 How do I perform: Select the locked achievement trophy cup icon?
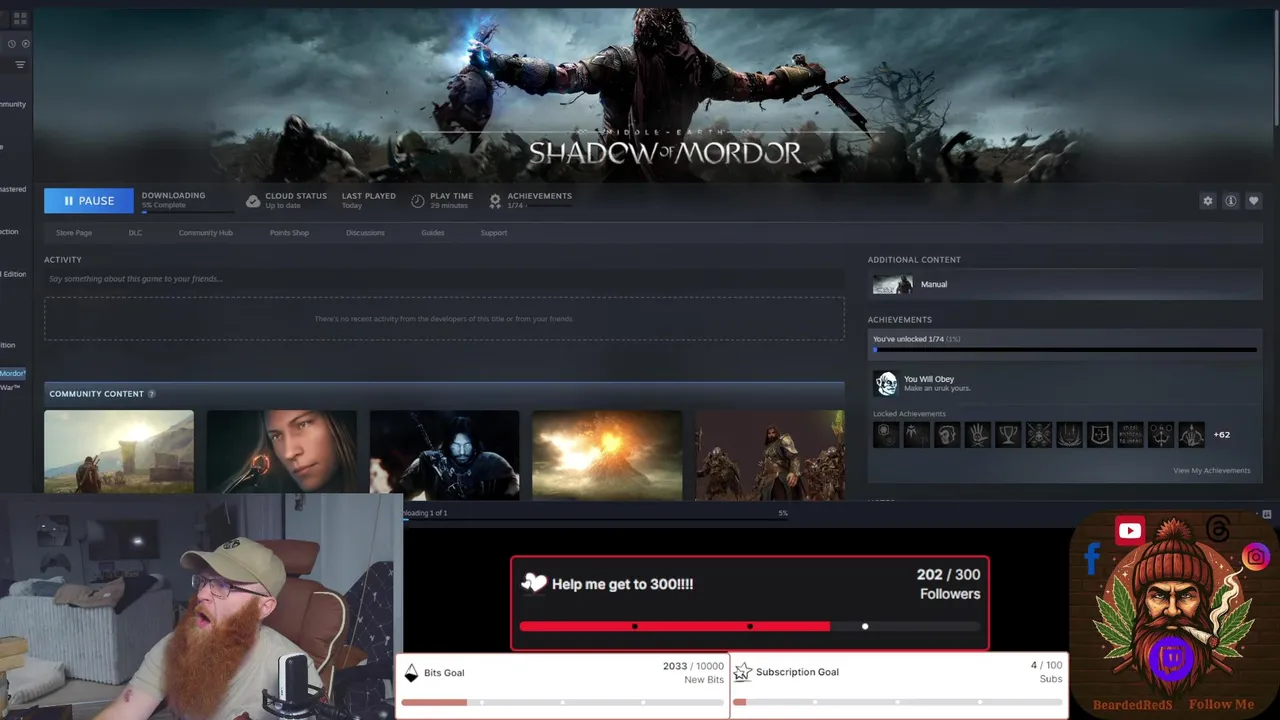coord(1008,435)
